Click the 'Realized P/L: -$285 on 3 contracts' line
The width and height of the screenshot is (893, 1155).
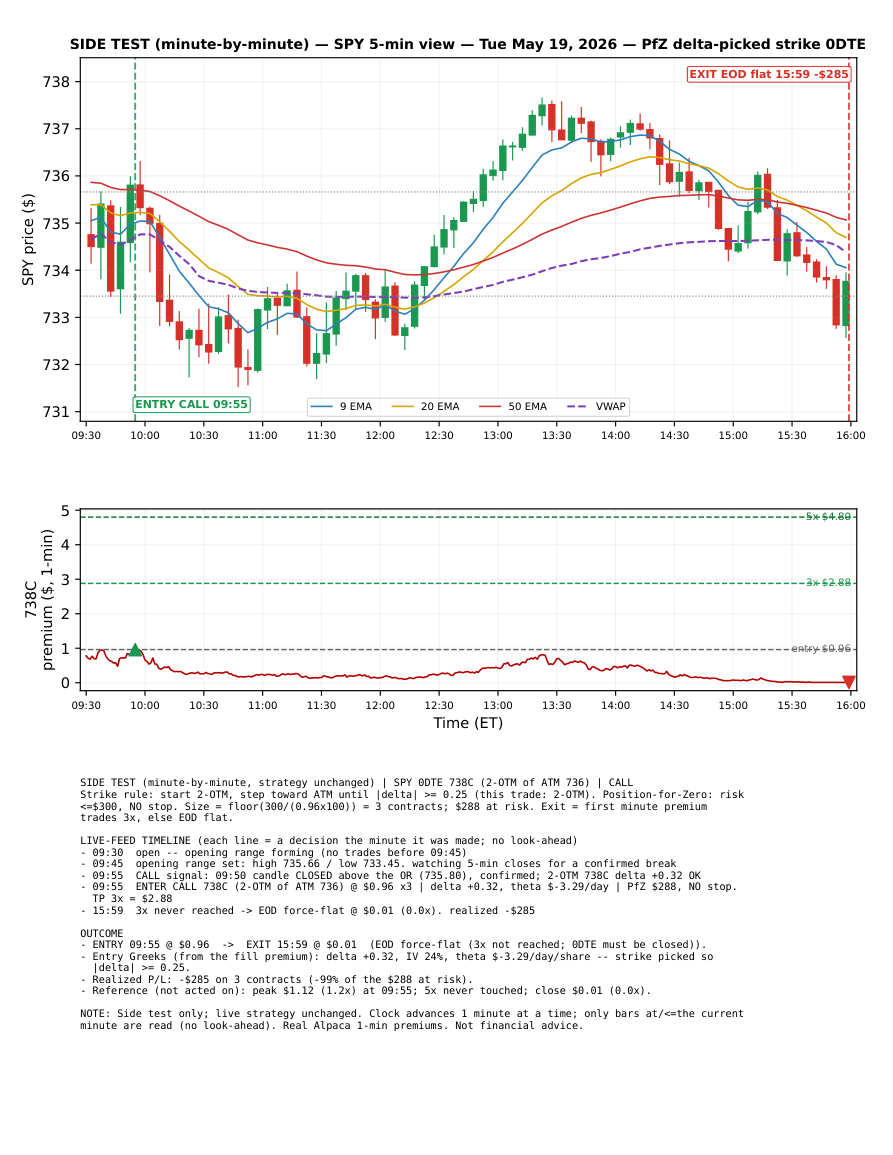(276, 980)
